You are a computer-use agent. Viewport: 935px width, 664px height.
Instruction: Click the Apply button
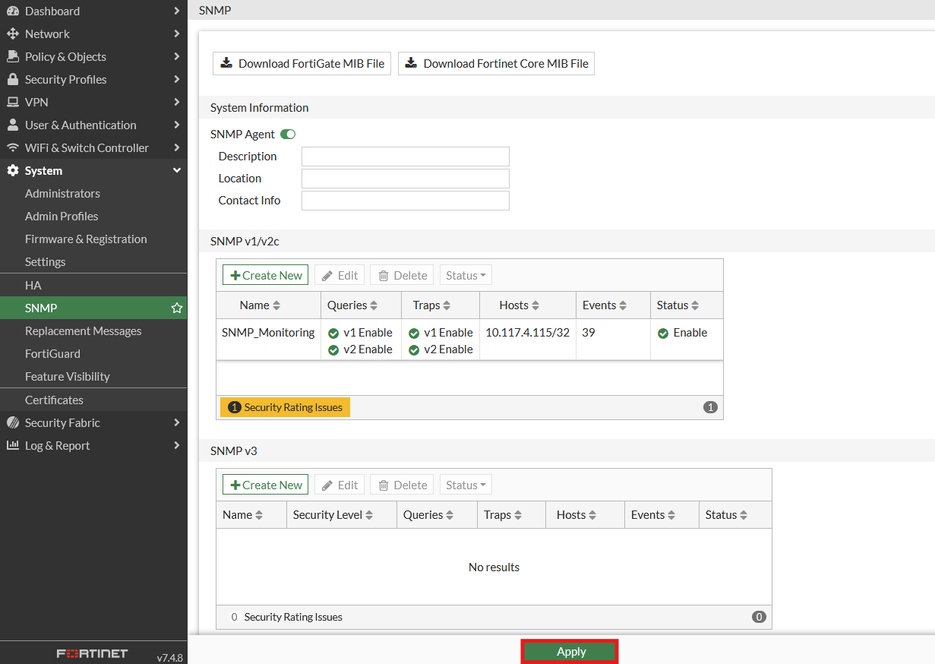569,651
